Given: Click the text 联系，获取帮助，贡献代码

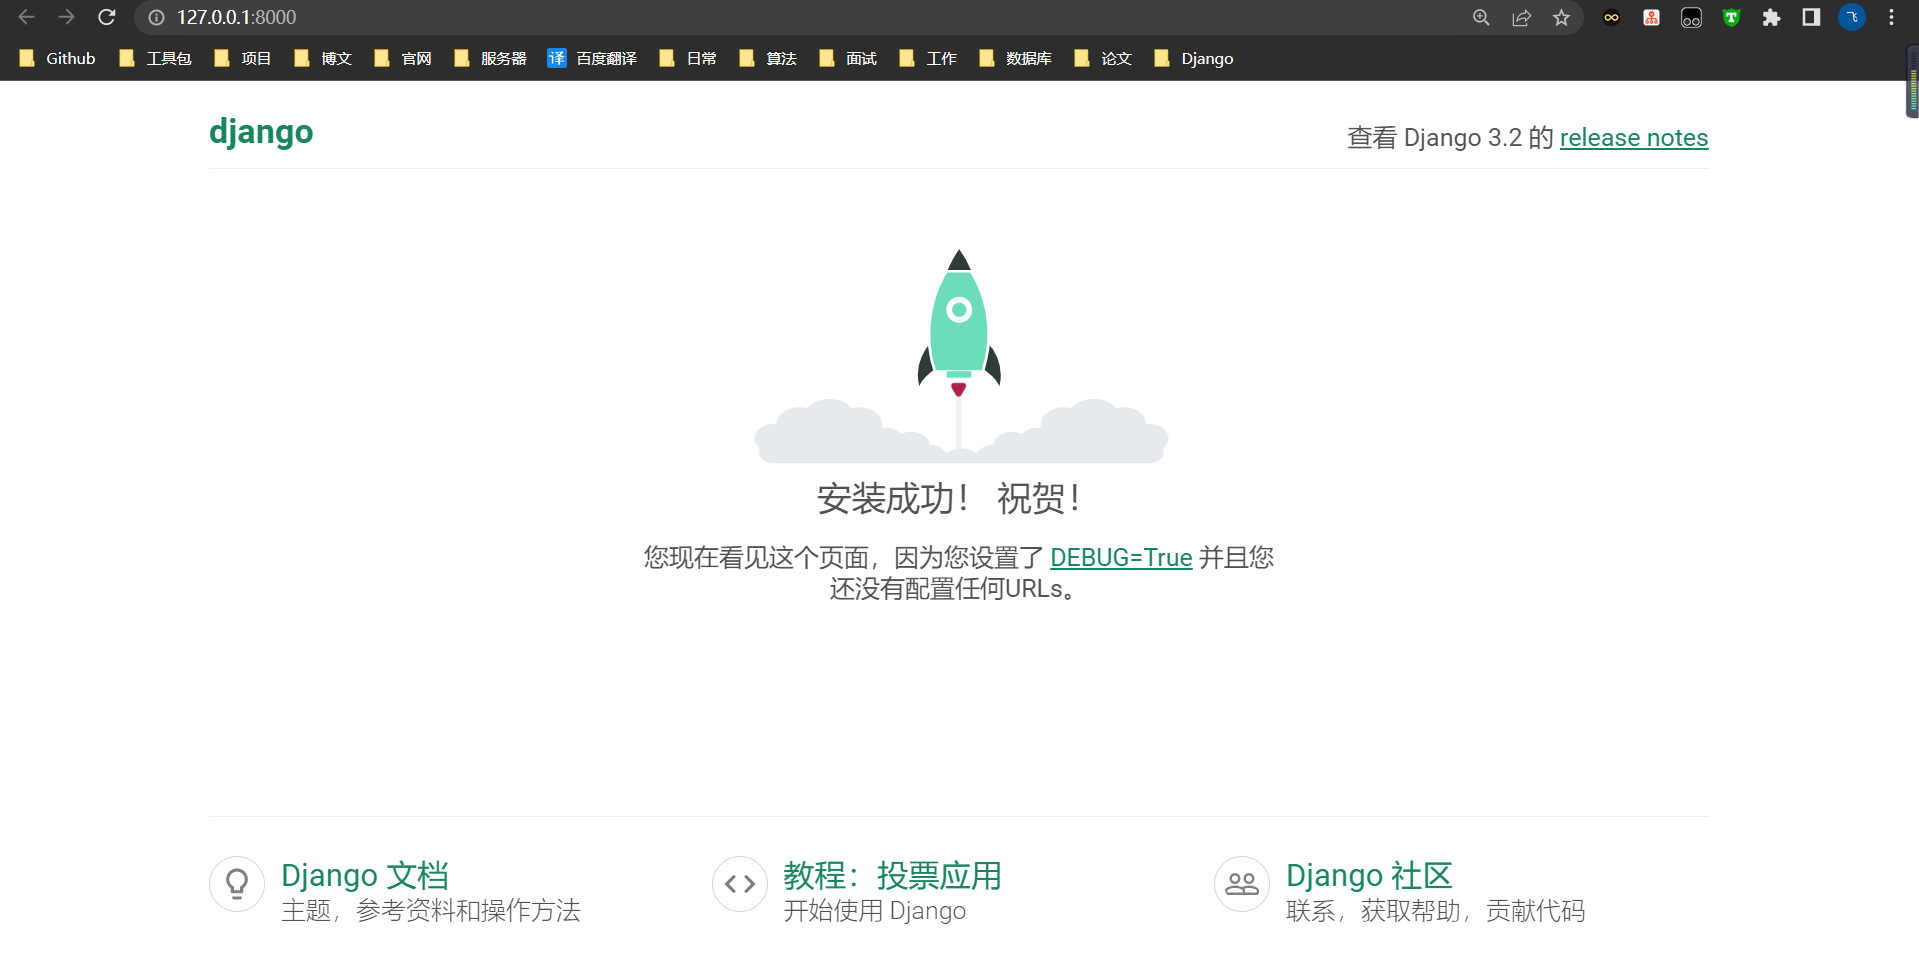Looking at the screenshot, I should tap(1436, 911).
